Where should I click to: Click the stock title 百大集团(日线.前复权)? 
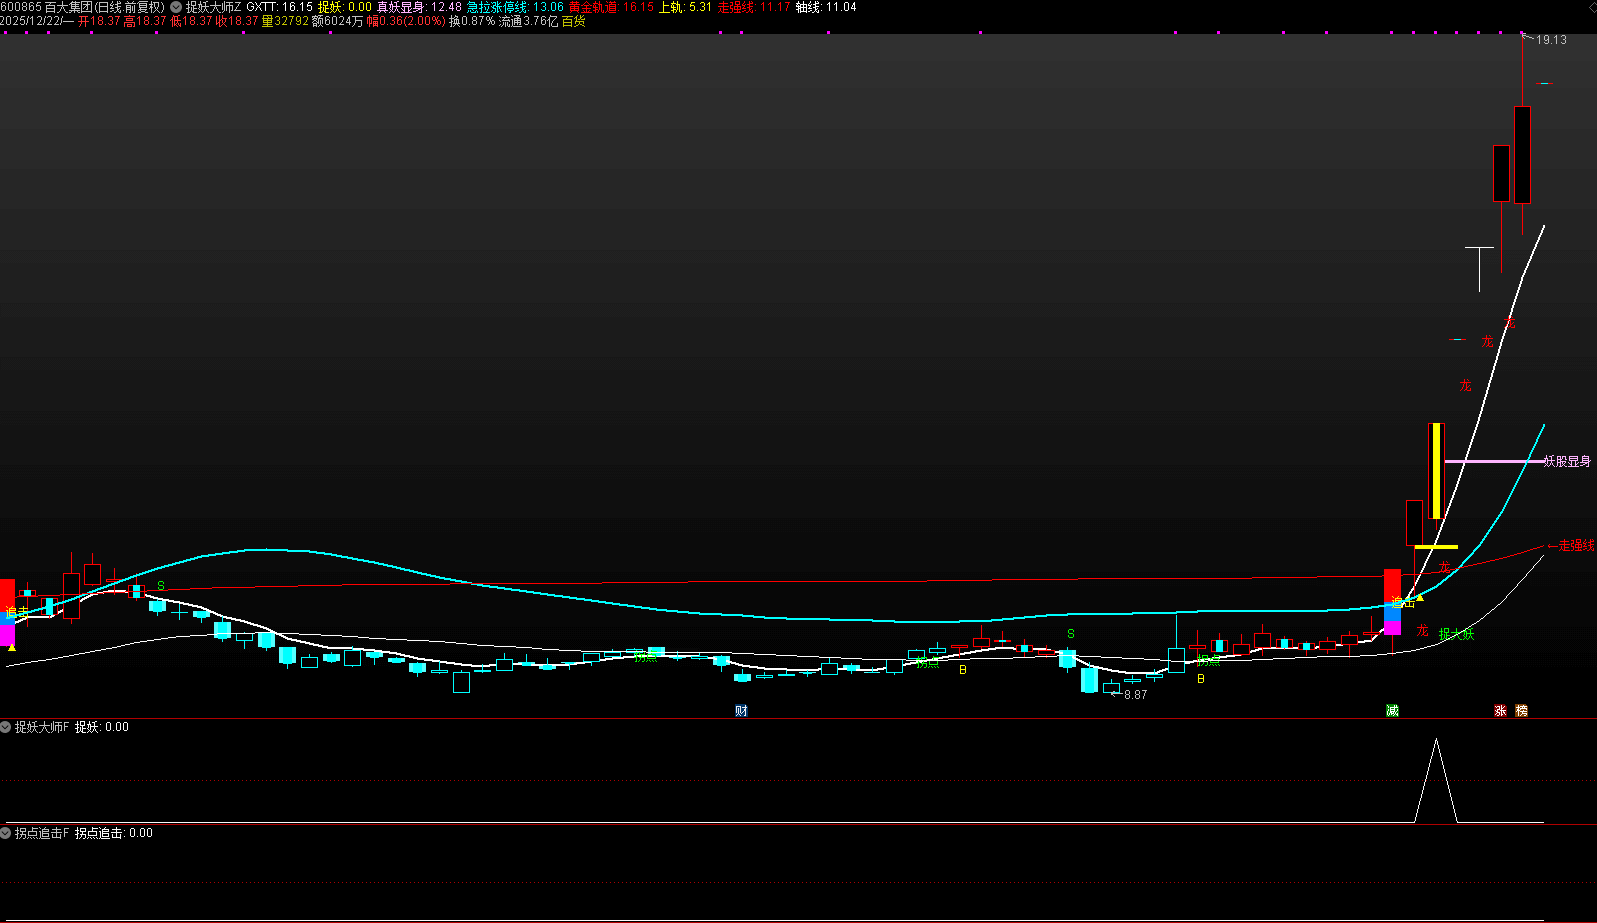pyautogui.click(x=104, y=7)
